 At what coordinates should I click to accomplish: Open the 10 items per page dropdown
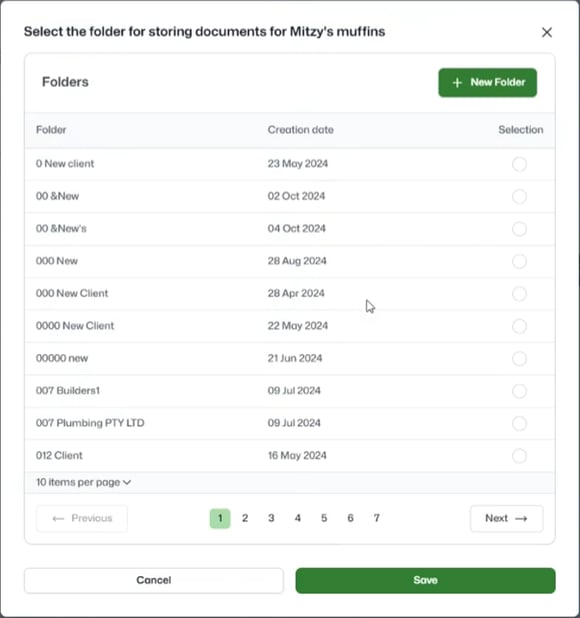pos(84,482)
